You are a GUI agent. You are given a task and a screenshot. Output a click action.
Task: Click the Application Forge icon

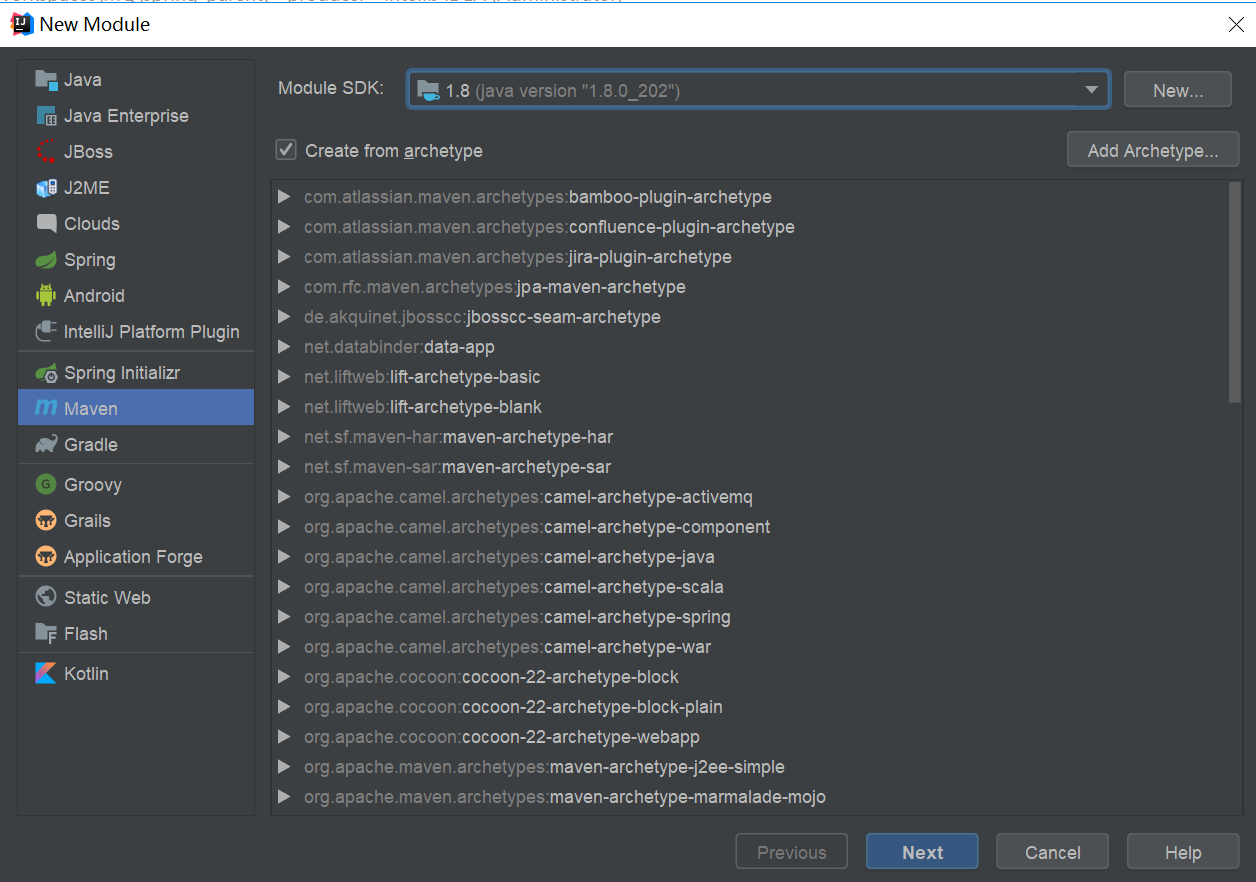(x=46, y=557)
